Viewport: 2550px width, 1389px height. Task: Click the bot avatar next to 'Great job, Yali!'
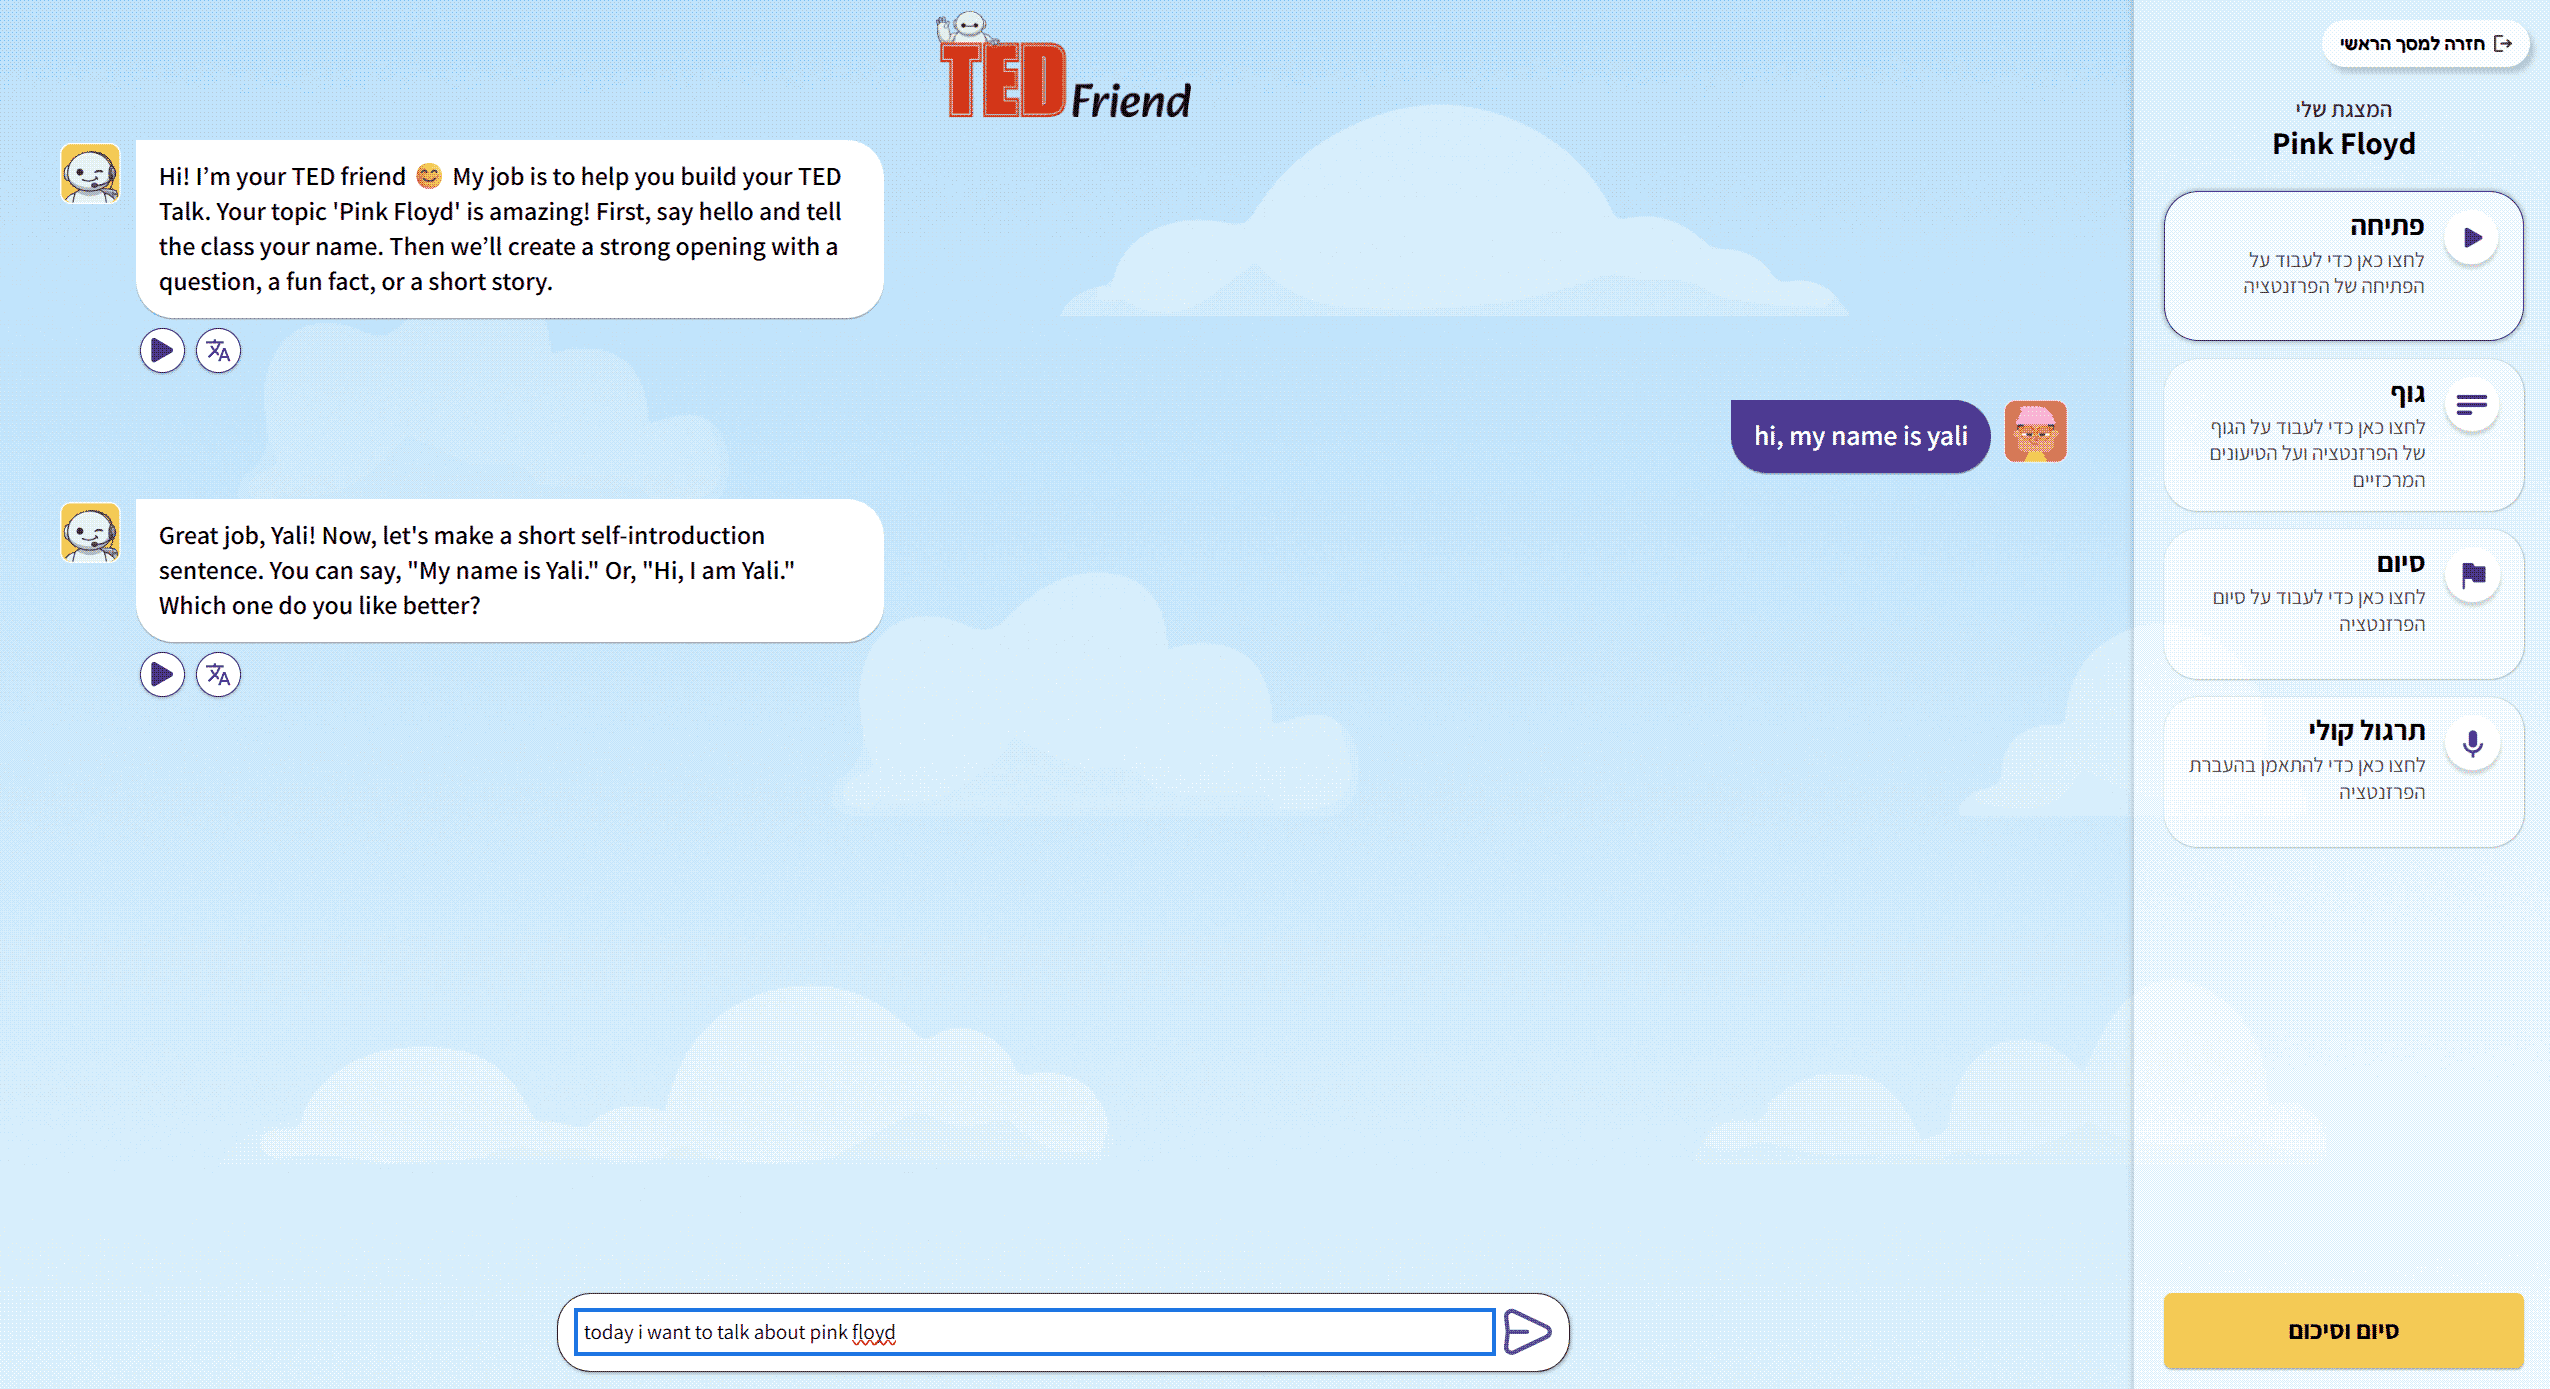(x=90, y=532)
